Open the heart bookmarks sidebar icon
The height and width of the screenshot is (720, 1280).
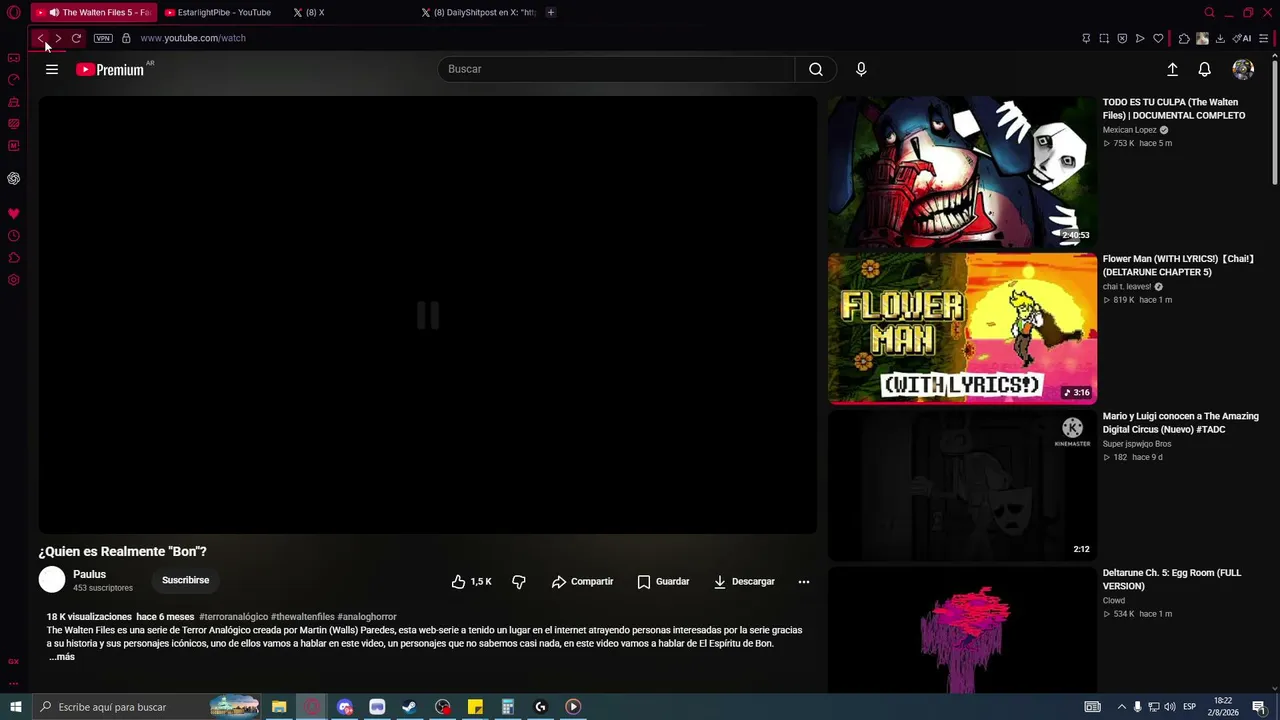coord(14,214)
